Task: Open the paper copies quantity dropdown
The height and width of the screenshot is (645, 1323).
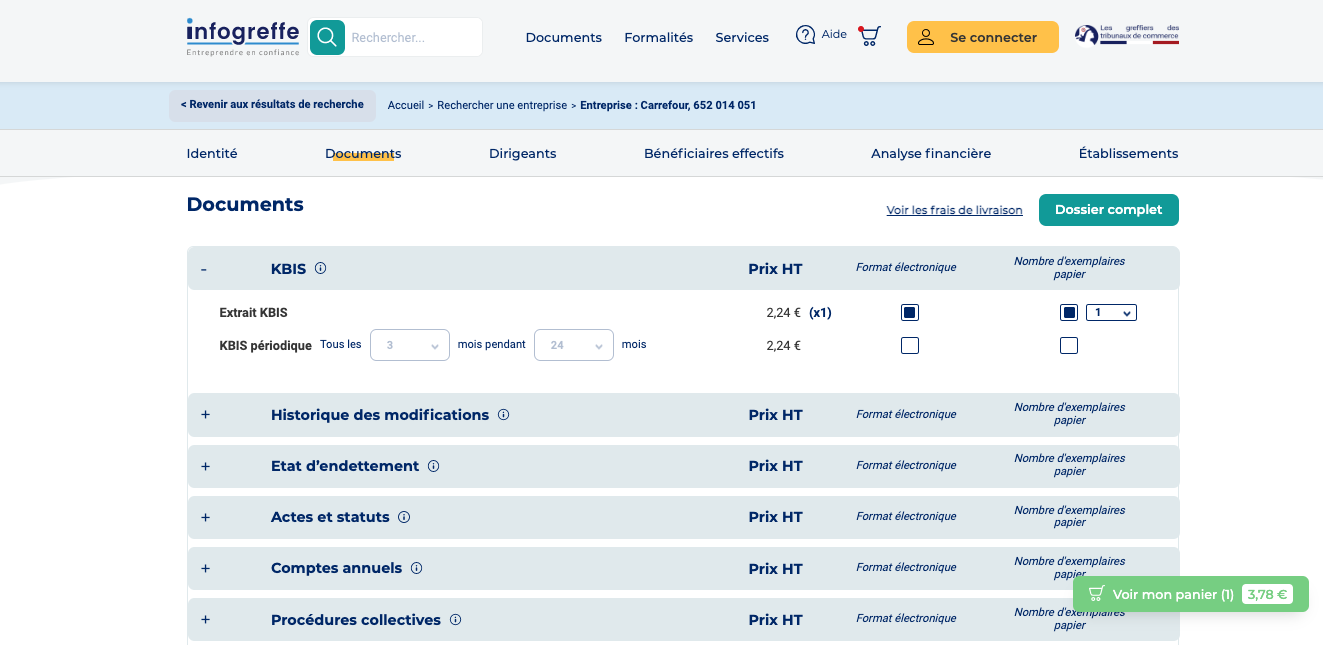Action: [x=1111, y=313]
